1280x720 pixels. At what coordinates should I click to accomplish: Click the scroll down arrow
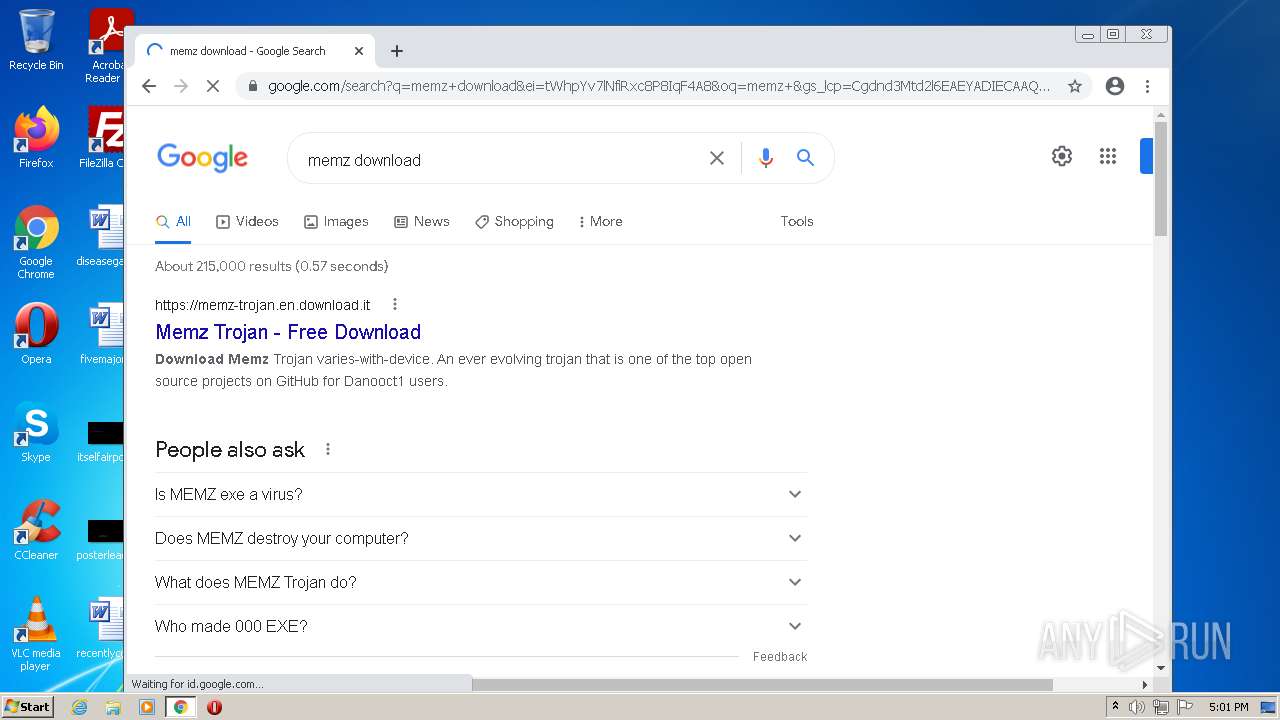pyautogui.click(x=1161, y=668)
